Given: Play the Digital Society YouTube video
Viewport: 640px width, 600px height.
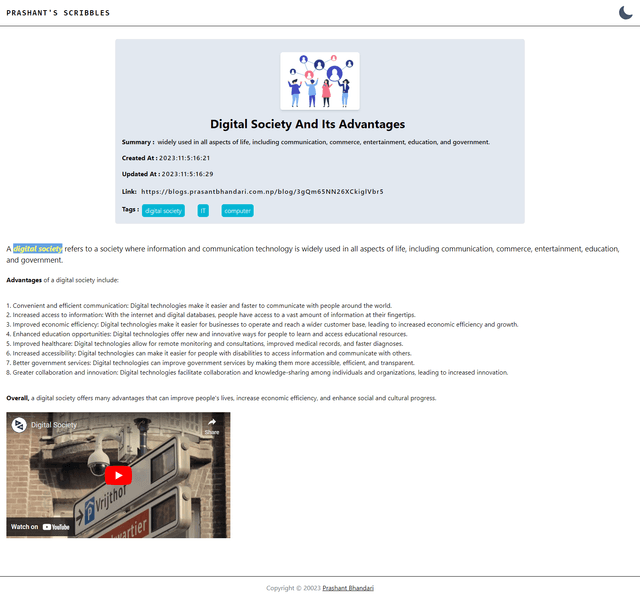Looking at the screenshot, I should [118, 475].
